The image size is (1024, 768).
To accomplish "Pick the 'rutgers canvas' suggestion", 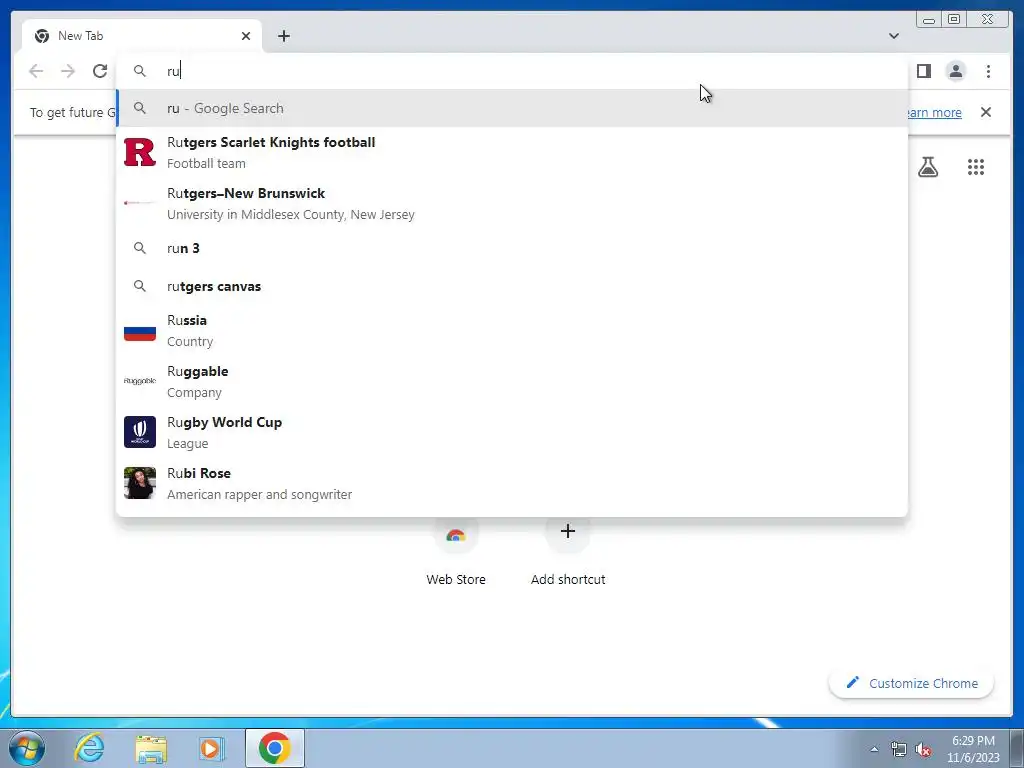I will (x=512, y=286).
